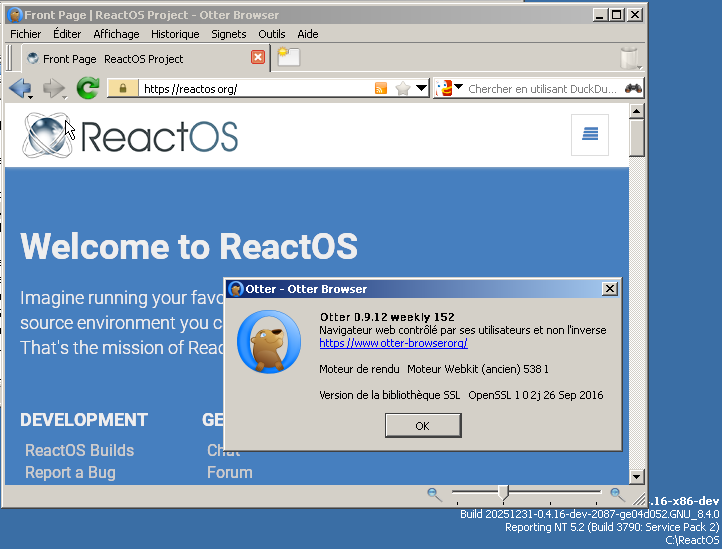Click the zoom in magnifier in status bar
This screenshot has width=722, height=549.
point(618,493)
